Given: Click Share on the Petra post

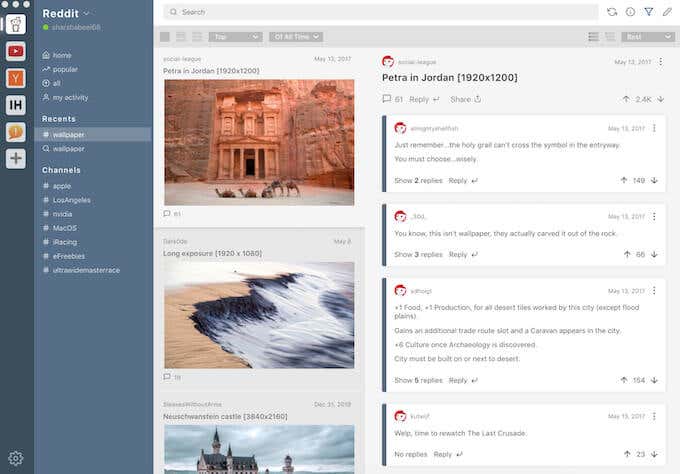Looking at the screenshot, I should pos(465,99).
